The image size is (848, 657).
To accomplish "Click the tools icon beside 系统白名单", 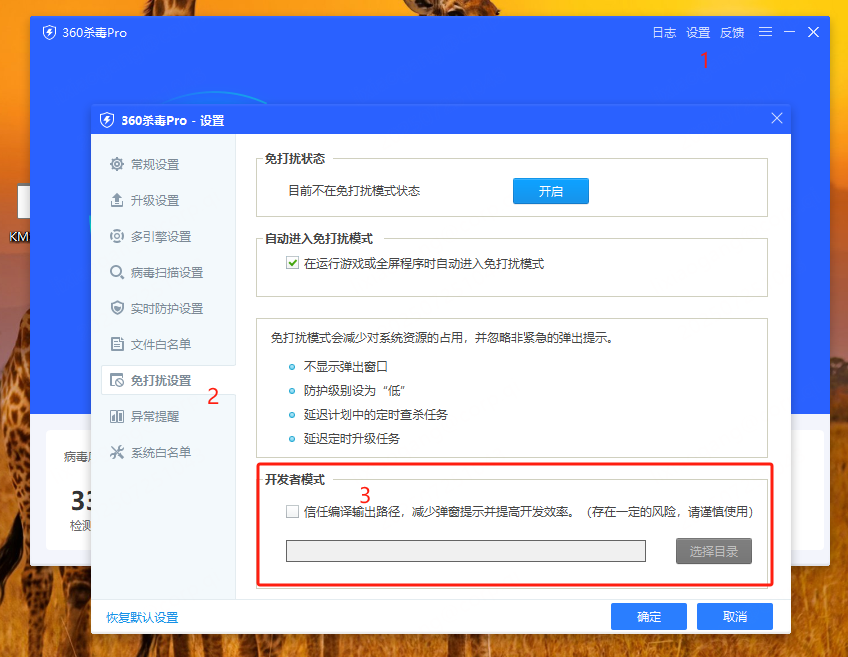I will pos(117,452).
